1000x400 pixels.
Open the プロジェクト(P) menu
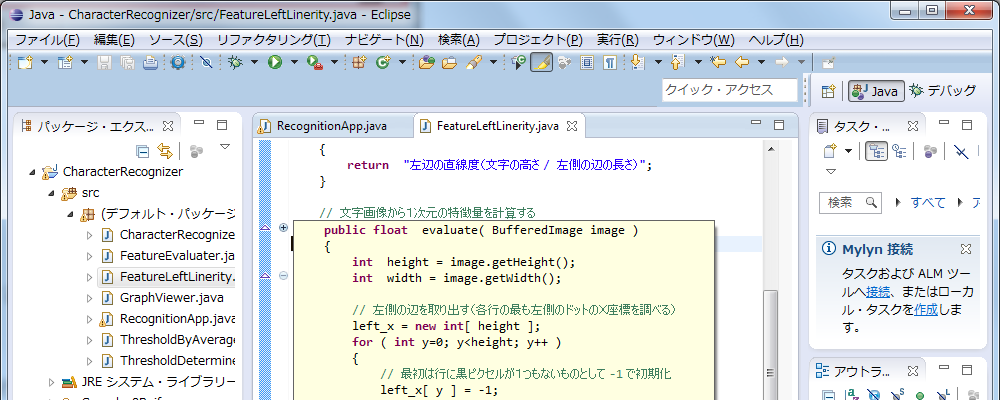(538, 40)
